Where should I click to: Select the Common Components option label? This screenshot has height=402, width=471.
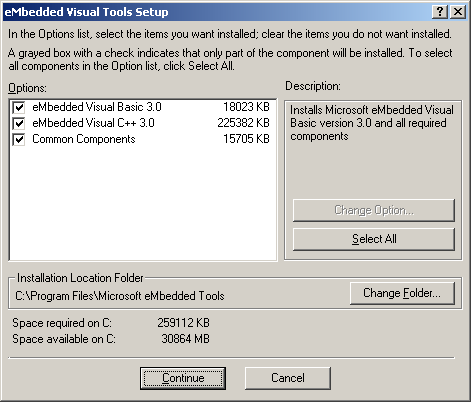pos(84,139)
